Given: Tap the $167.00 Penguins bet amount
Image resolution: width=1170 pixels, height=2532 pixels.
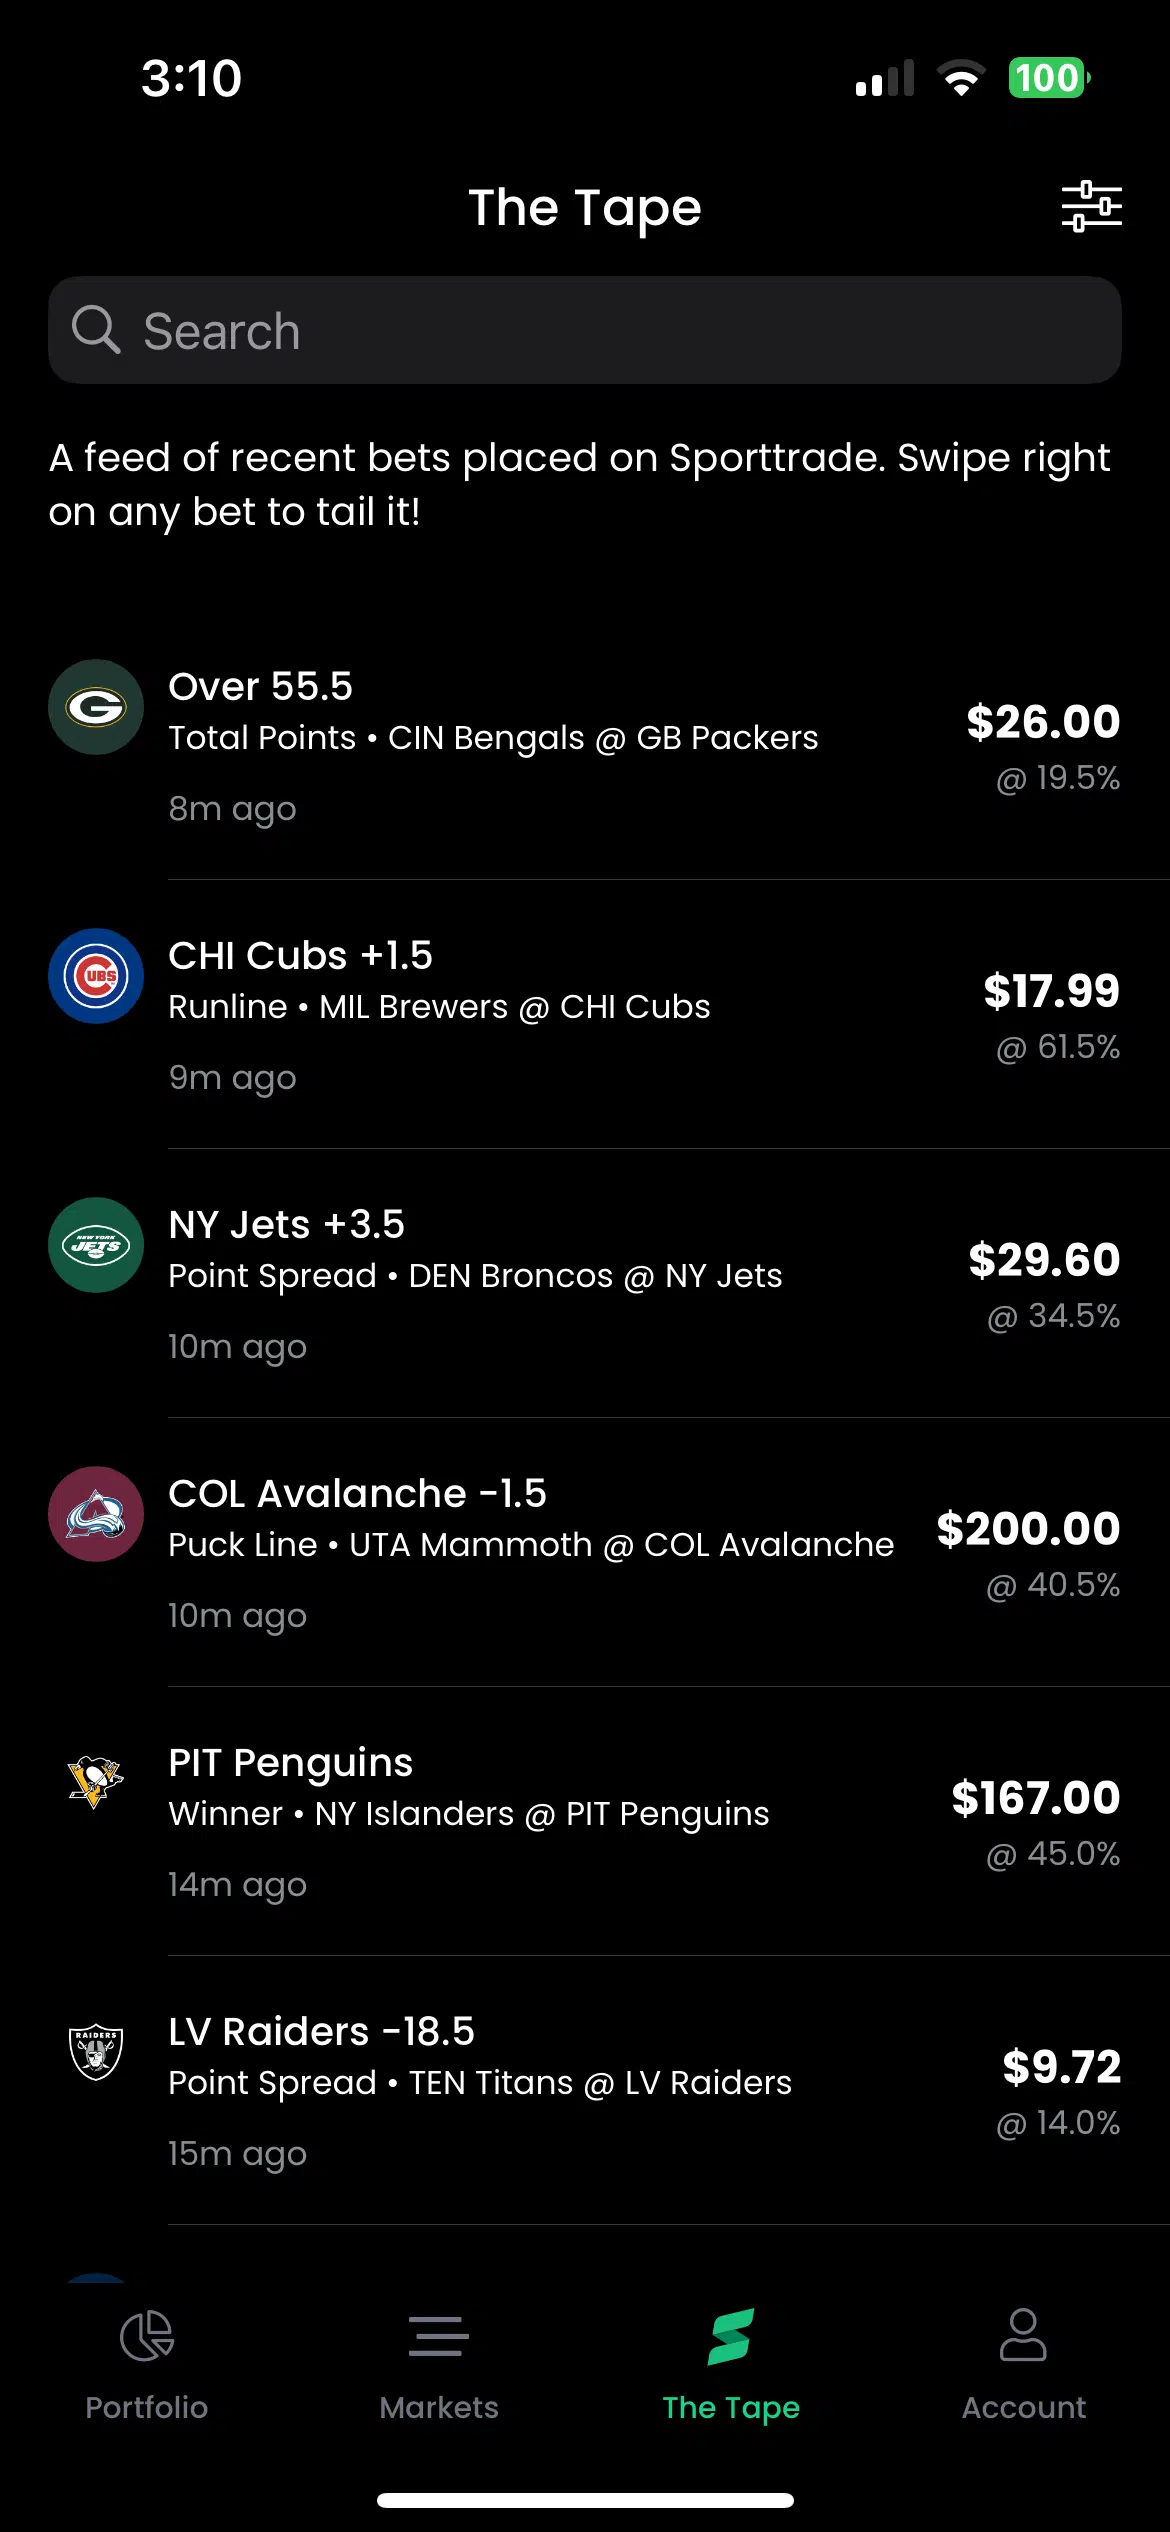Looking at the screenshot, I should point(1035,1798).
